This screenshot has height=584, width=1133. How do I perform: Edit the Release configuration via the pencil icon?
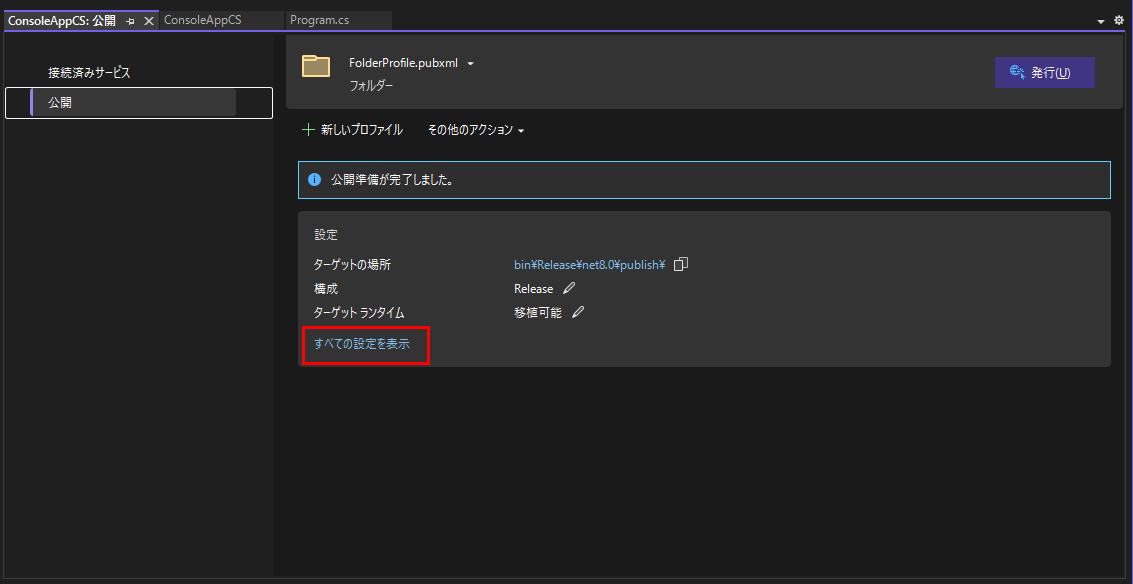567,287
